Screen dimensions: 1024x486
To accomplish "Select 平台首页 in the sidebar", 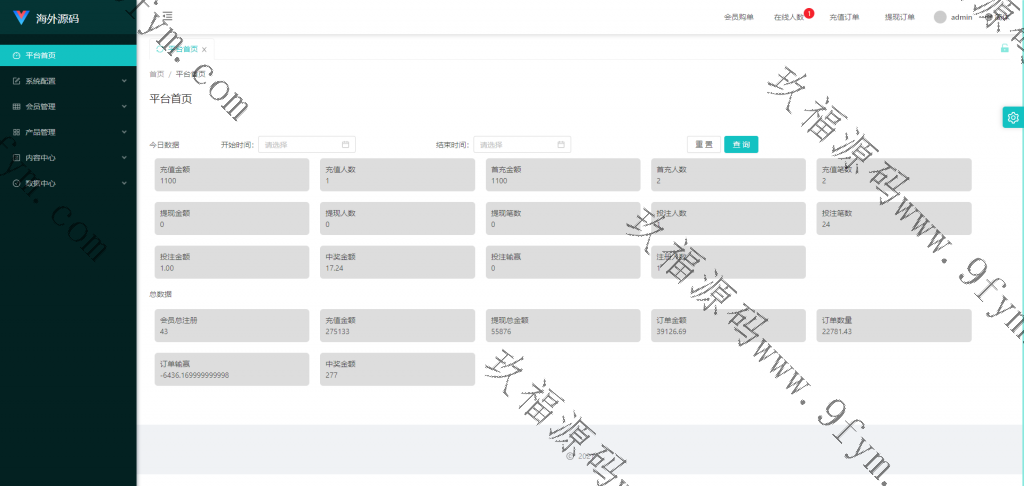I will [67, 55].
